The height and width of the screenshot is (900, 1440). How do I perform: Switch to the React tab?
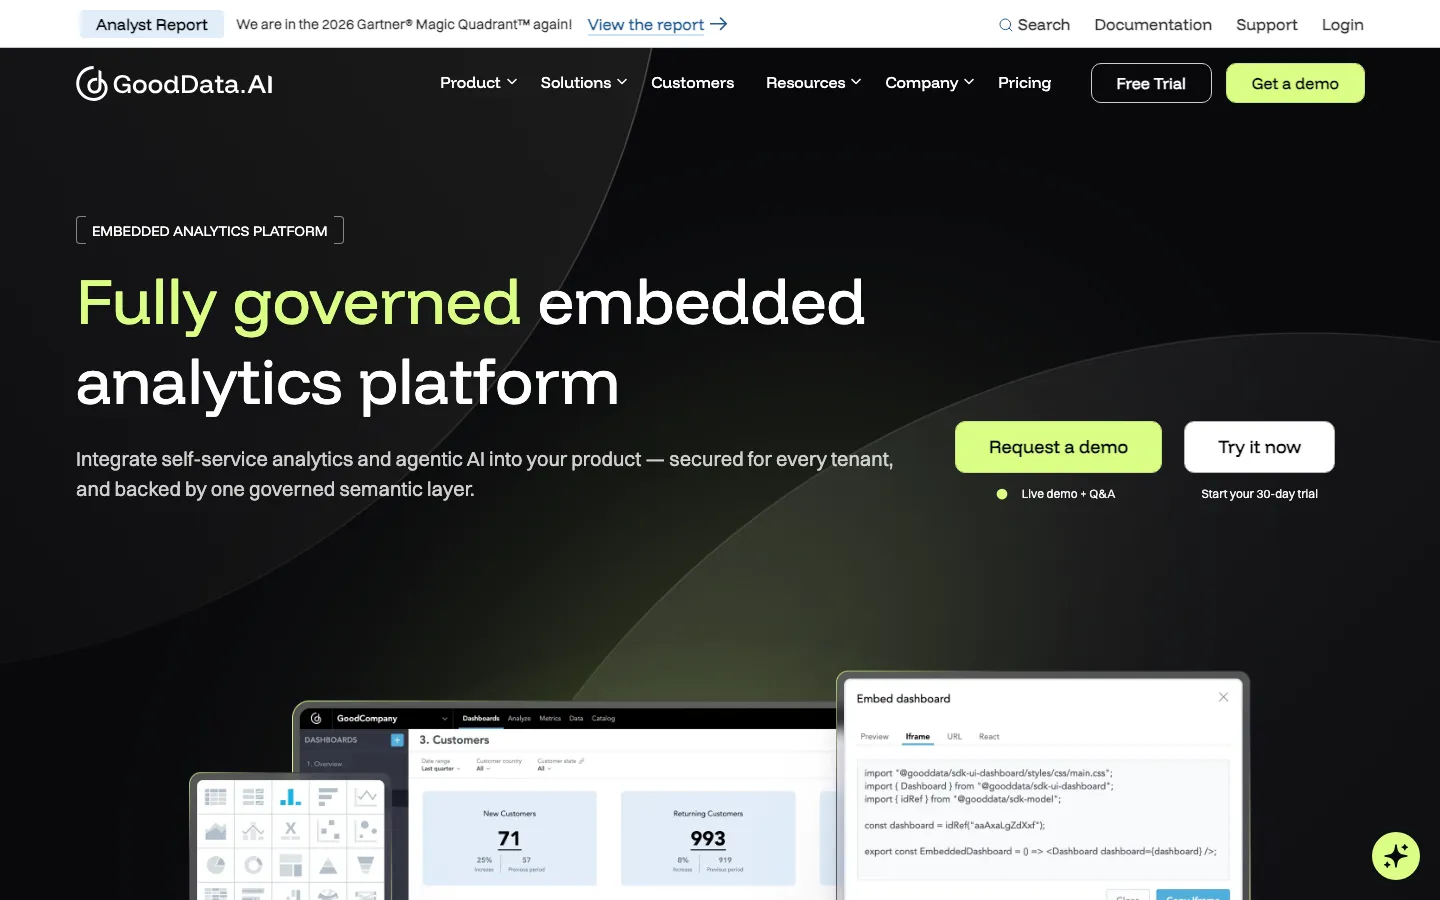tap(989, 737)
